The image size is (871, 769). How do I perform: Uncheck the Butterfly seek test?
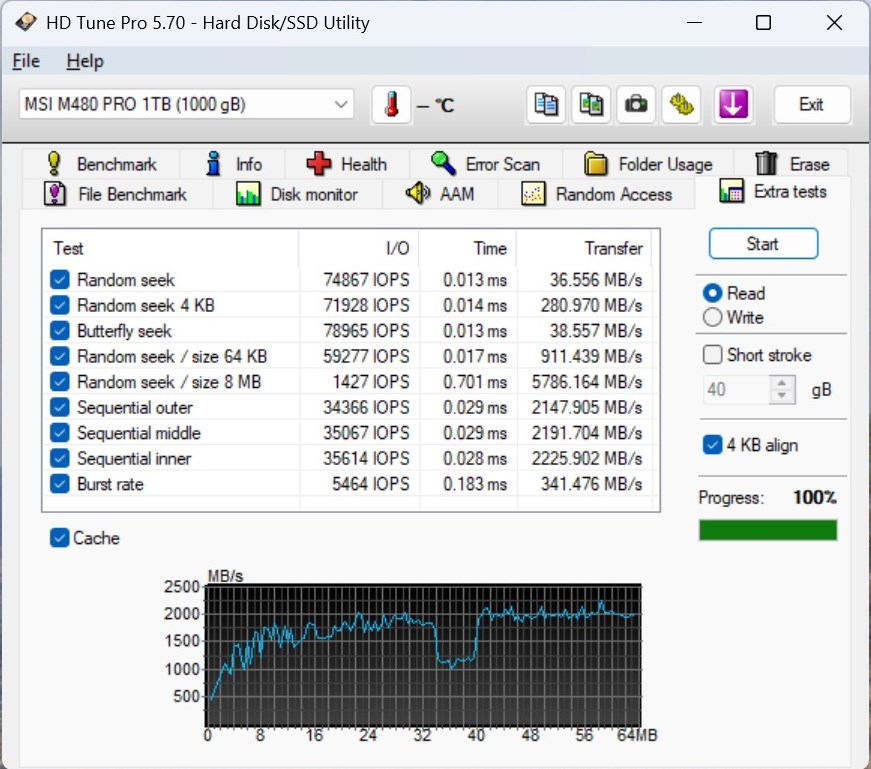pos(59,331)
